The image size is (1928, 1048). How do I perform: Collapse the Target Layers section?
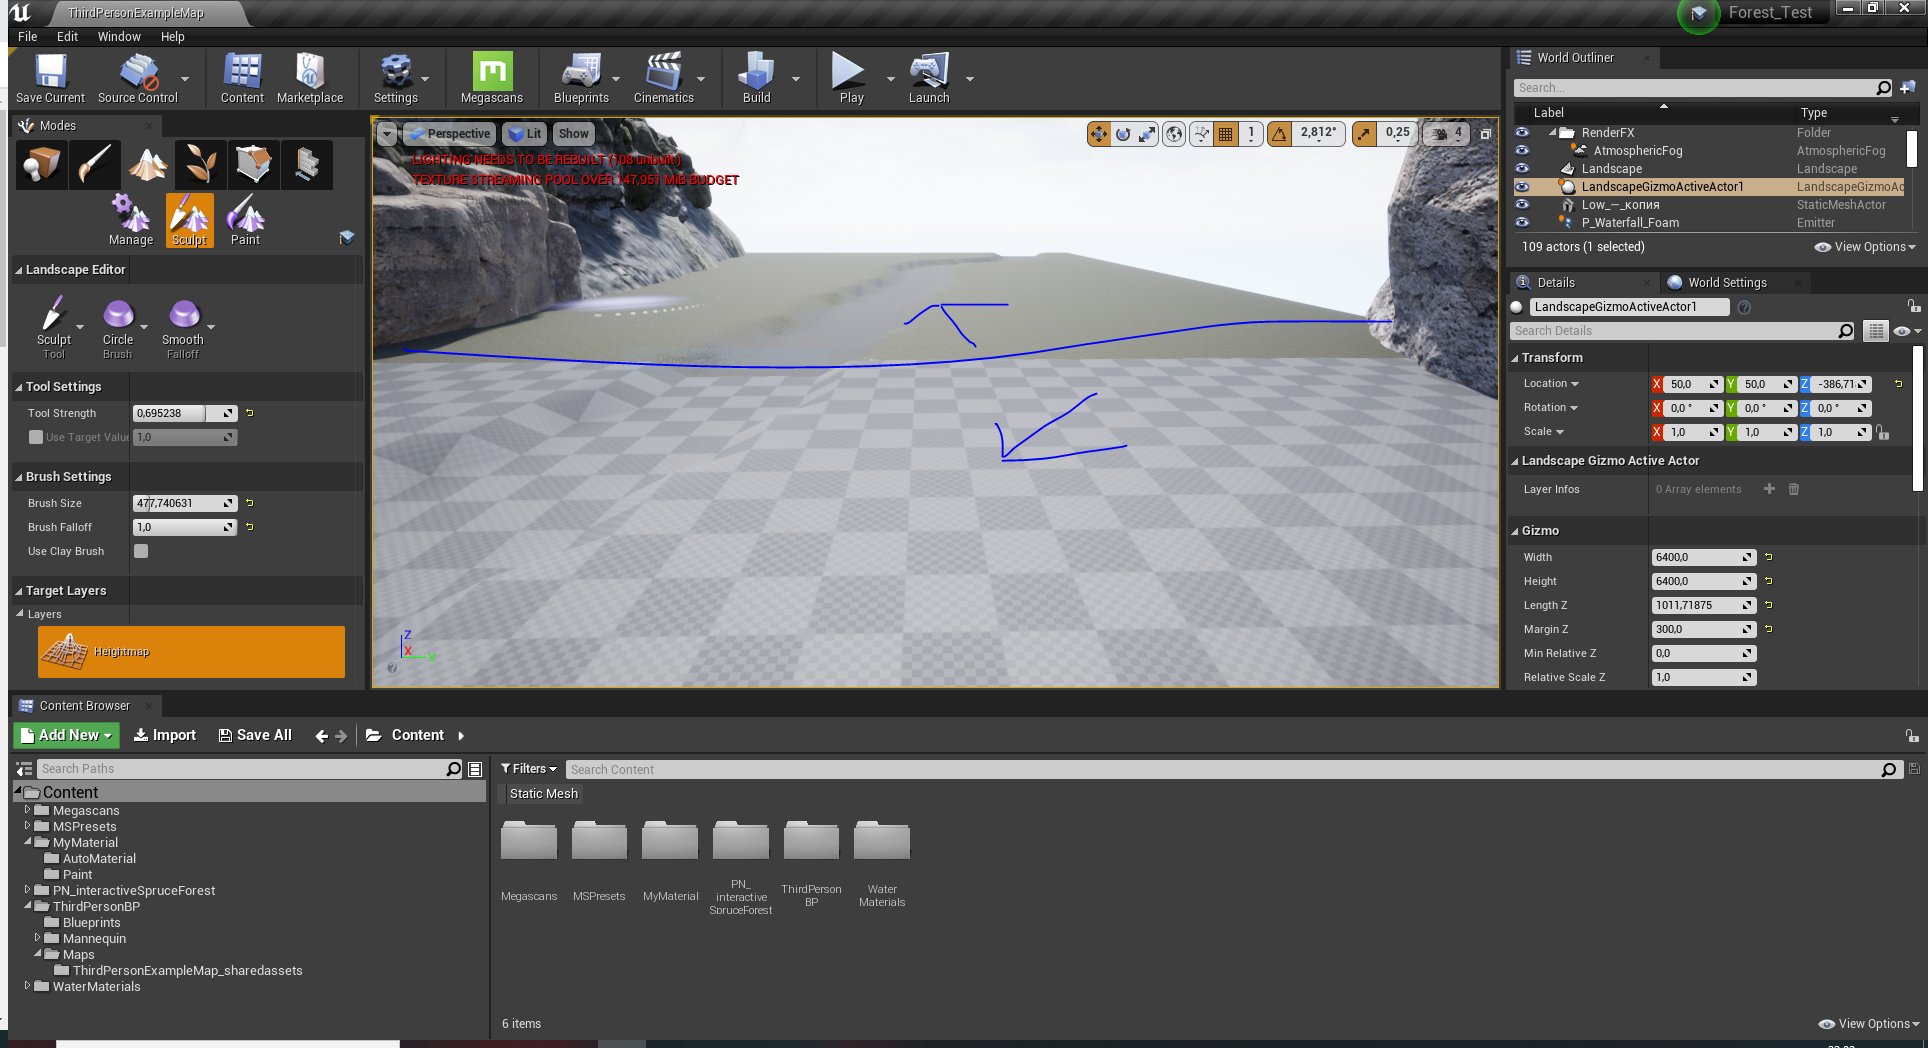[x=19, y=591]
